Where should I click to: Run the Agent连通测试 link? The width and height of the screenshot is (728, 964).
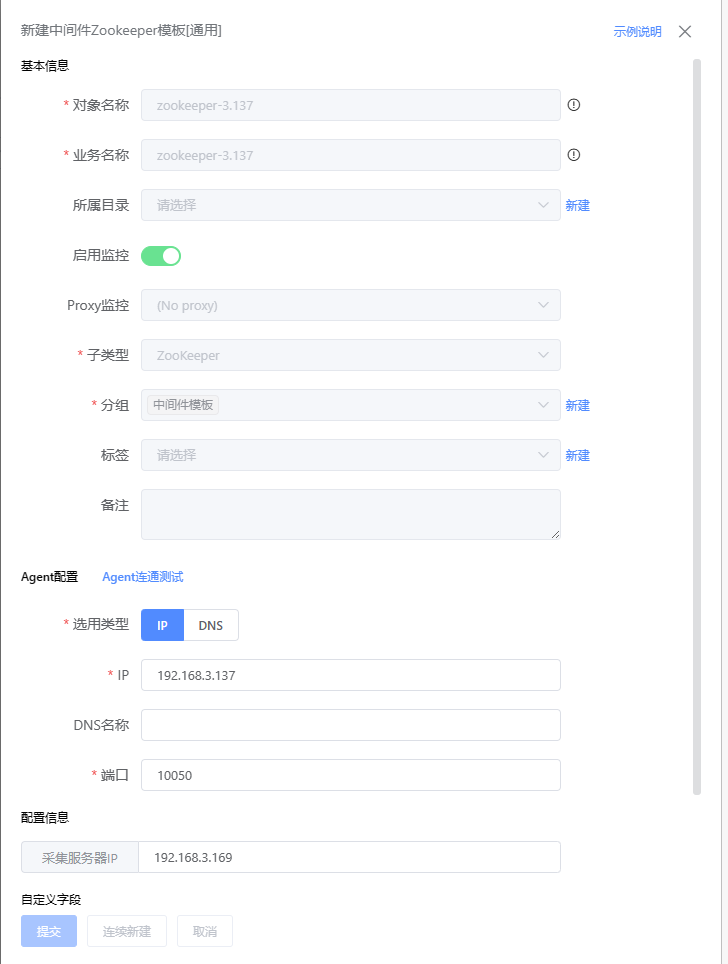143,577
